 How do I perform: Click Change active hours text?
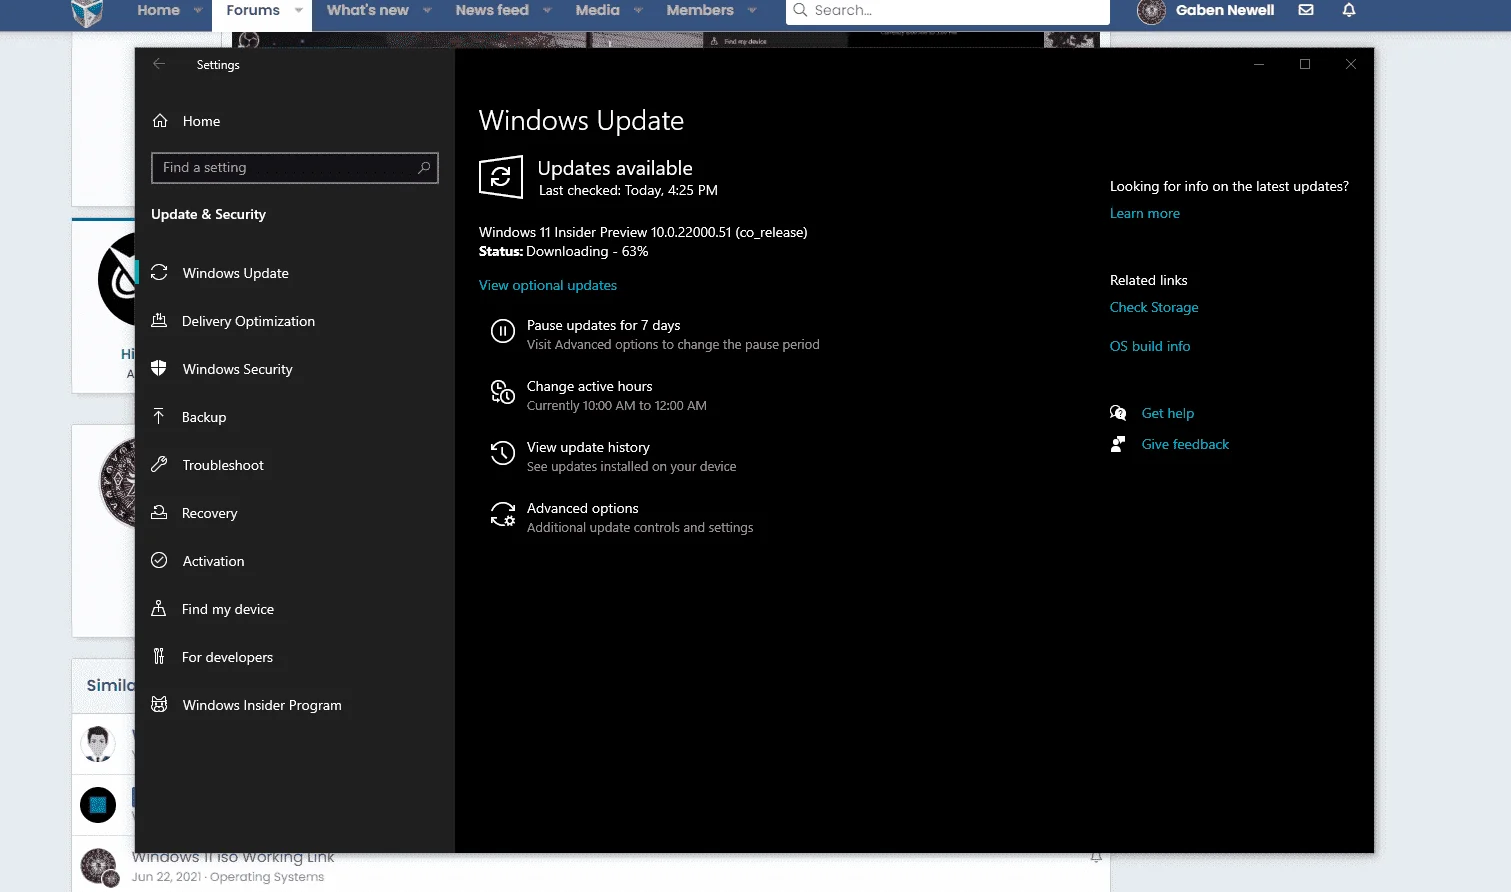click(590, 386)
